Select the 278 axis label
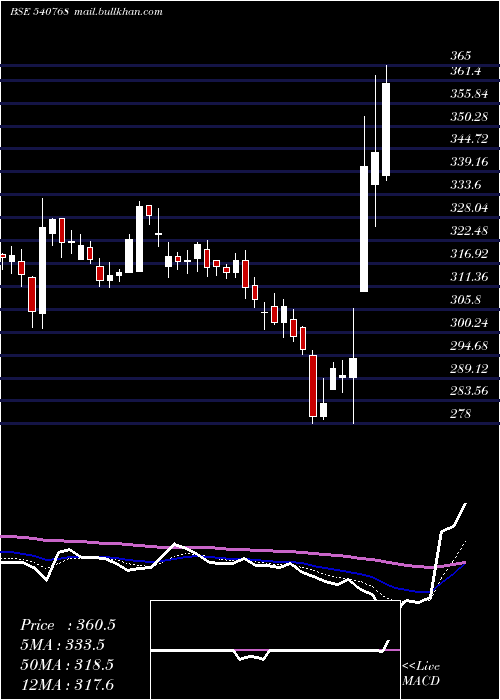This screenshot has height=700, width=500. click(461, 414)
